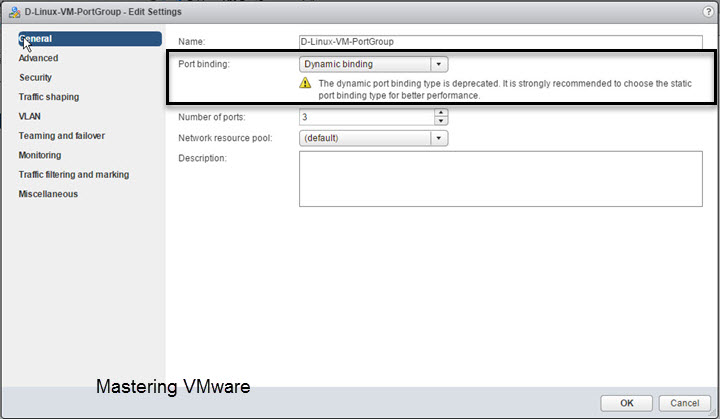The width and height of the screenshot is (720, 419).
Task: Click the dialog title D-Linux-VM-PortGroup - Edit Settings
Action: [103, 12]
